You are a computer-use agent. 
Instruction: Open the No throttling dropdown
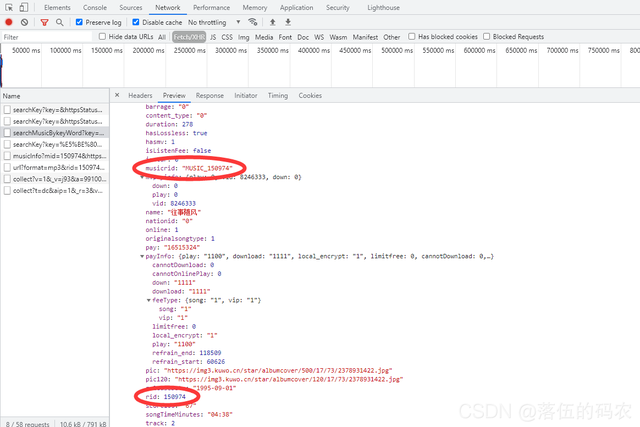tap(214, 22)
